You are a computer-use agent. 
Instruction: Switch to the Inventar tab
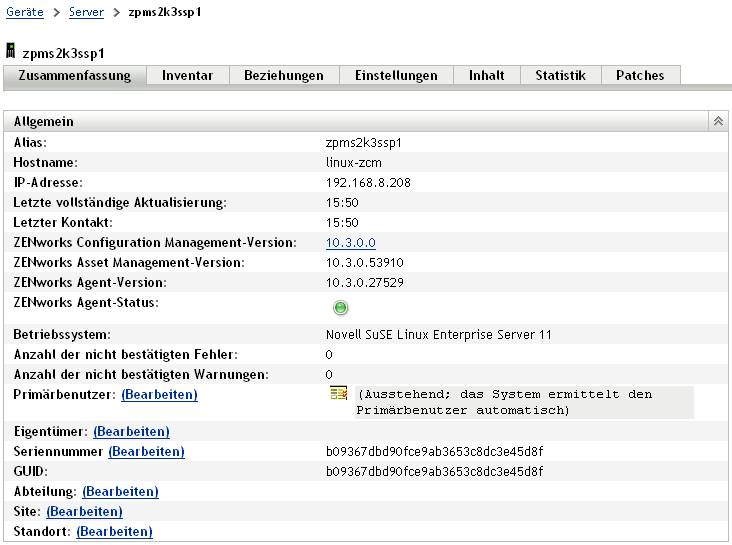click(188, 75)
